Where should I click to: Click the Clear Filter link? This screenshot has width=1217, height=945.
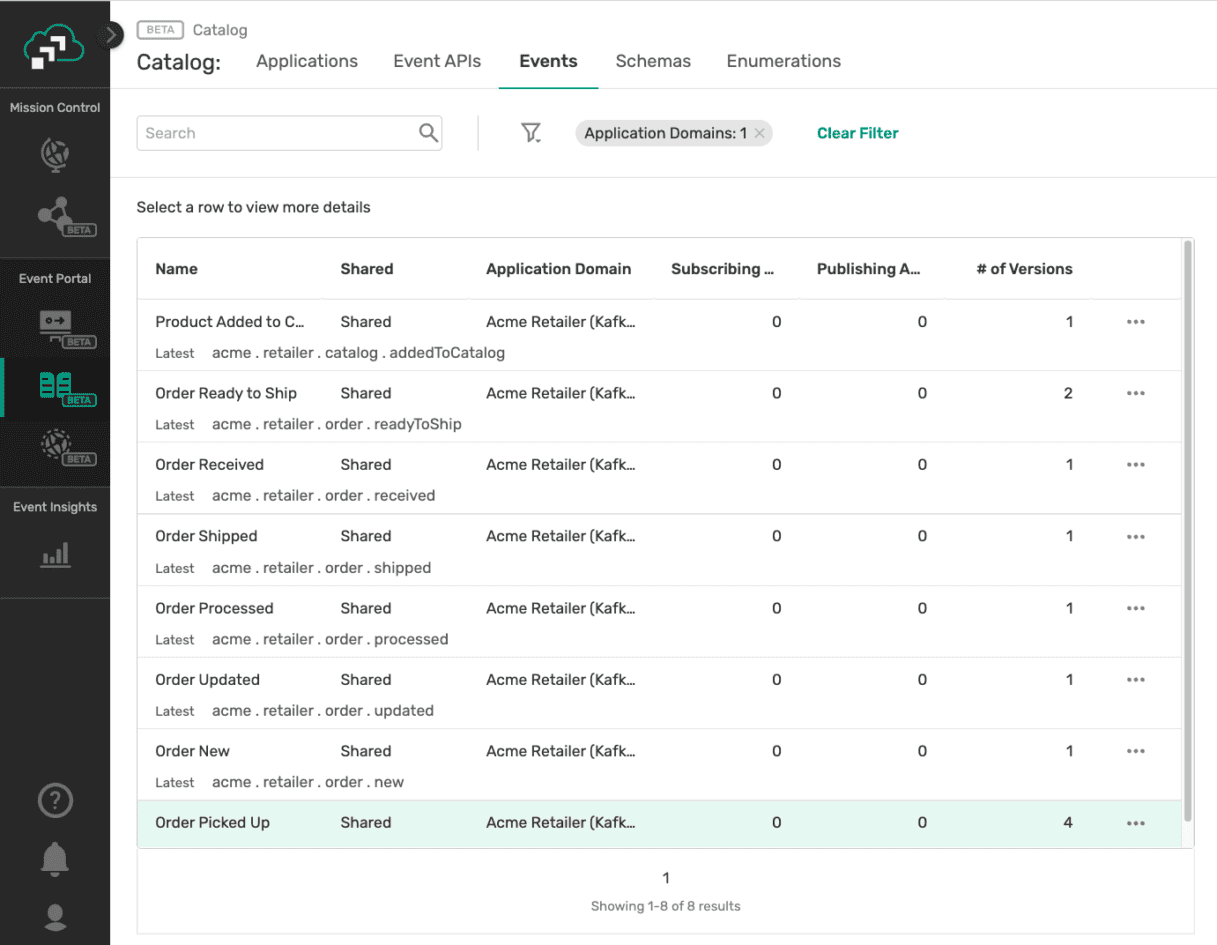pos(857,132)
